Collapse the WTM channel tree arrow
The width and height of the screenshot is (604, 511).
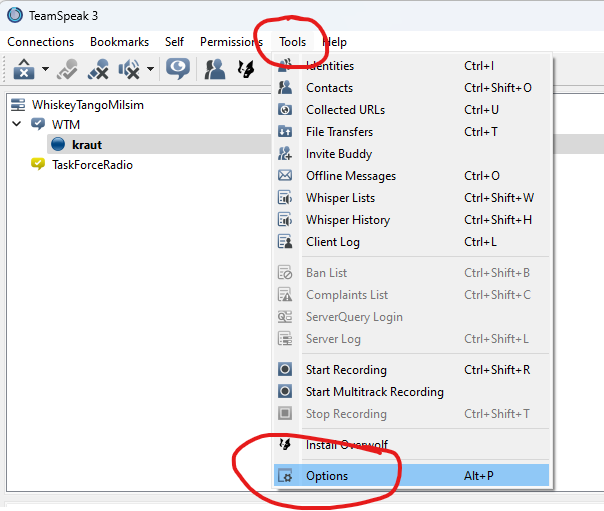coord(17,124)
